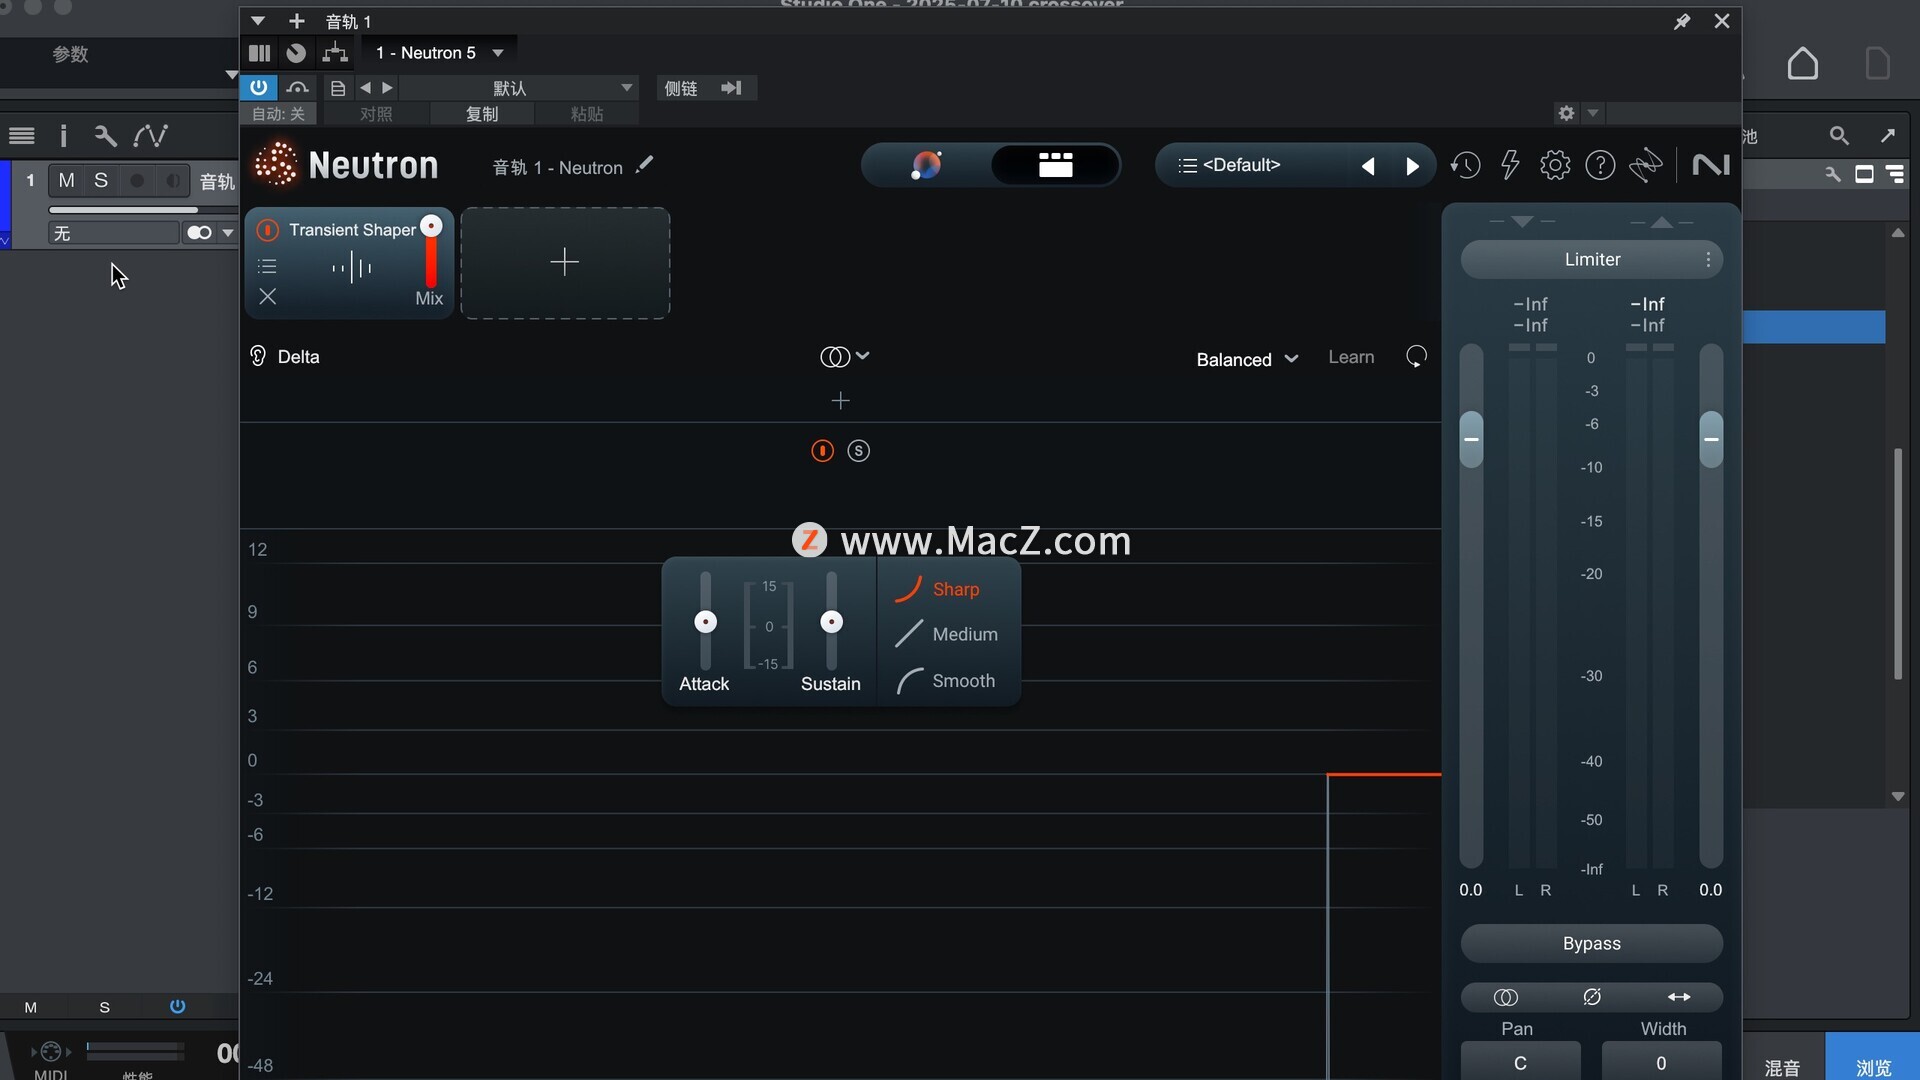Add a new insert with plus icon

297,21
